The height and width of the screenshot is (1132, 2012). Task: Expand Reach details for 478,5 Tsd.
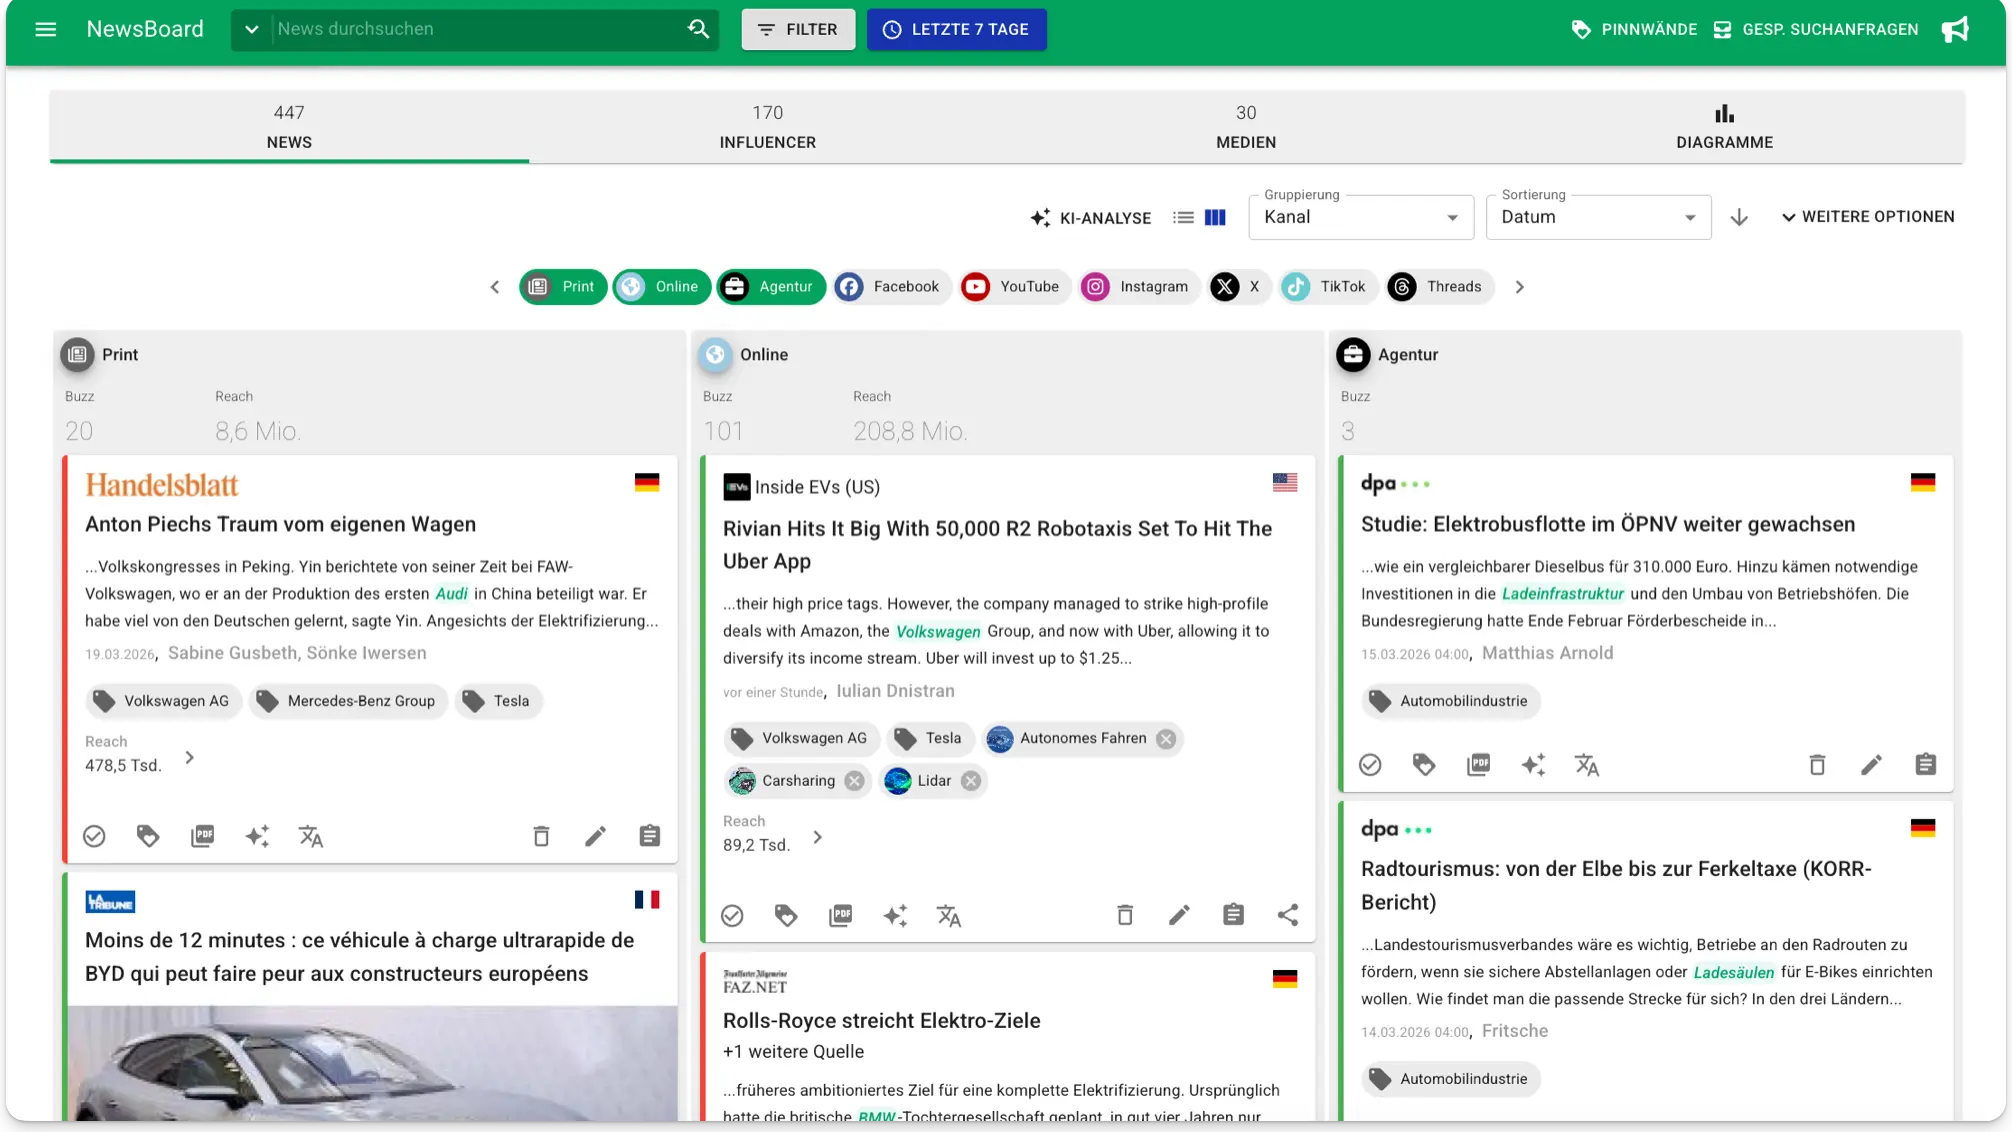189,758
